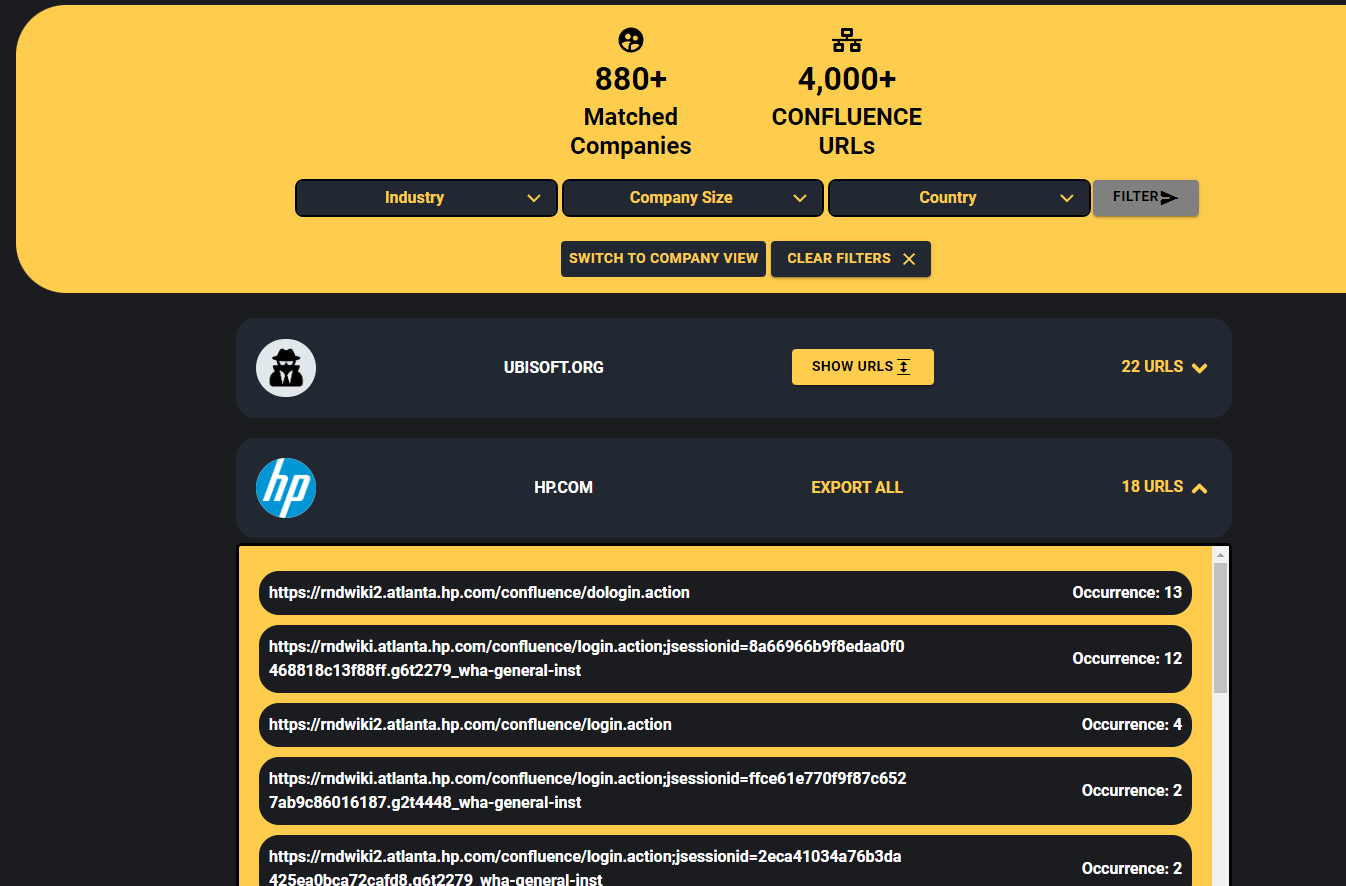Open the Country dropdown

959,198
